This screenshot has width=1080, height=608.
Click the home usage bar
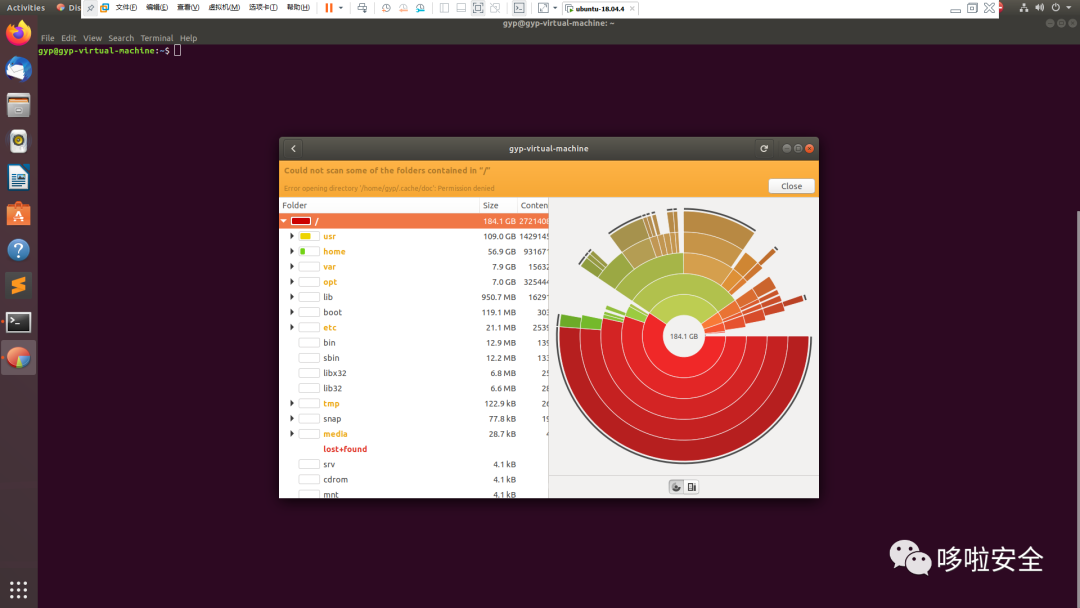click(309, 251)
